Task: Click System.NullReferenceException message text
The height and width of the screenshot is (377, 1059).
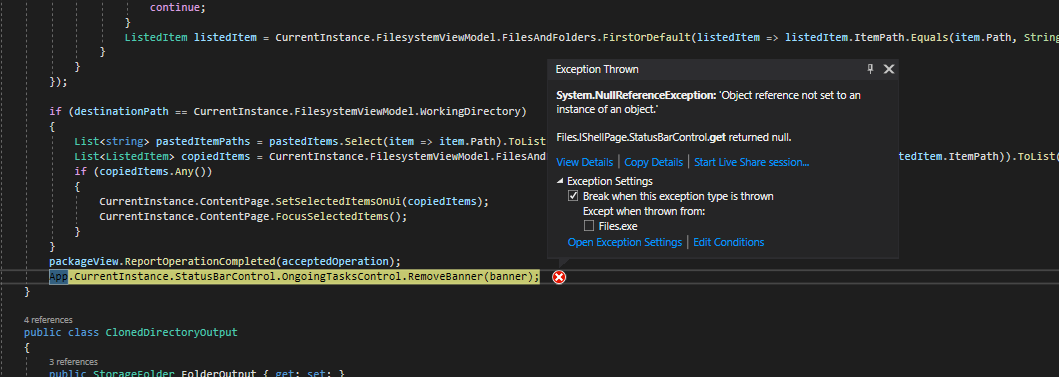Action: pyautogui.click(x=708, y=102)
